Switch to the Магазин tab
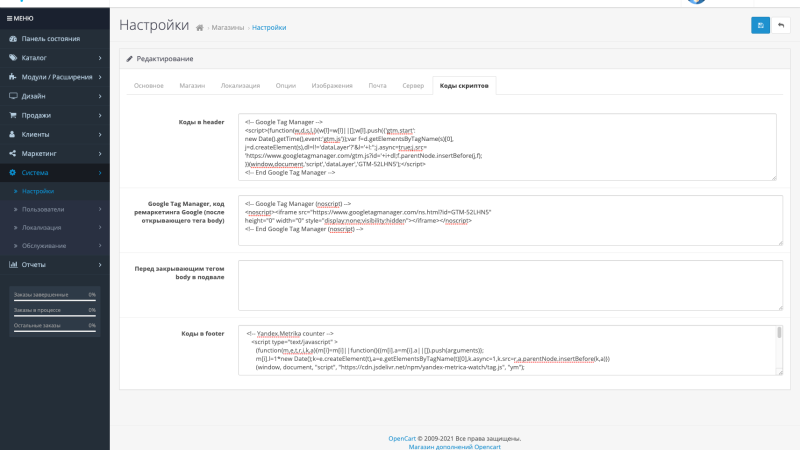This screenshot has height=450, width=800. [192, 86]
